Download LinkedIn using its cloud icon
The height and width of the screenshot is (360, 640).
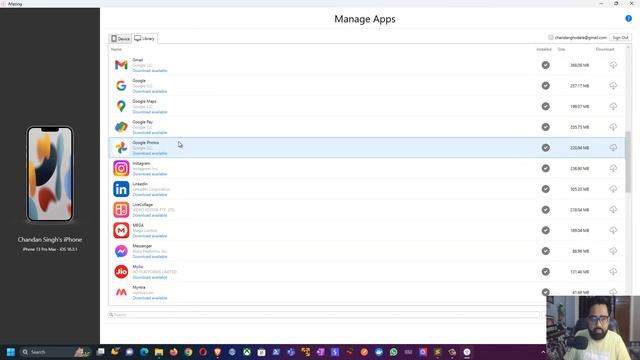pos(613,189)
